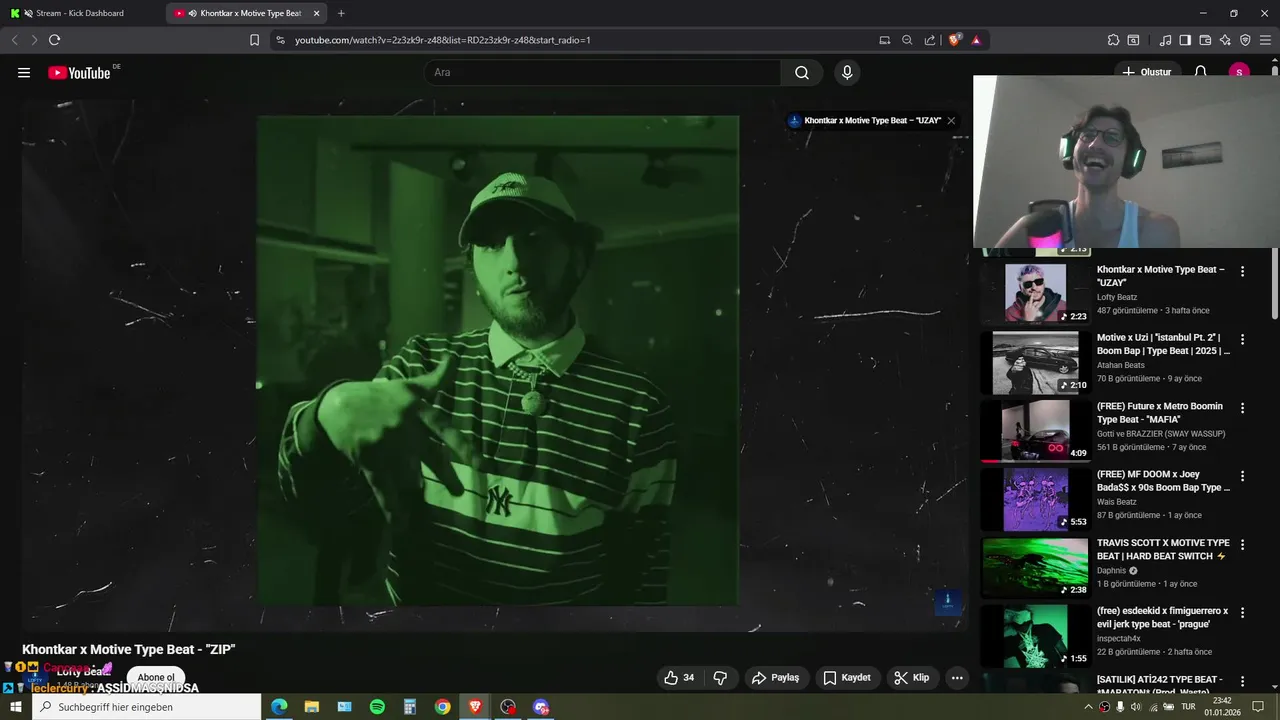The height and width of the screenshot is (720, 1280).
Task: Open browser extensions puzzle icon
Action: pos(1113,40)
